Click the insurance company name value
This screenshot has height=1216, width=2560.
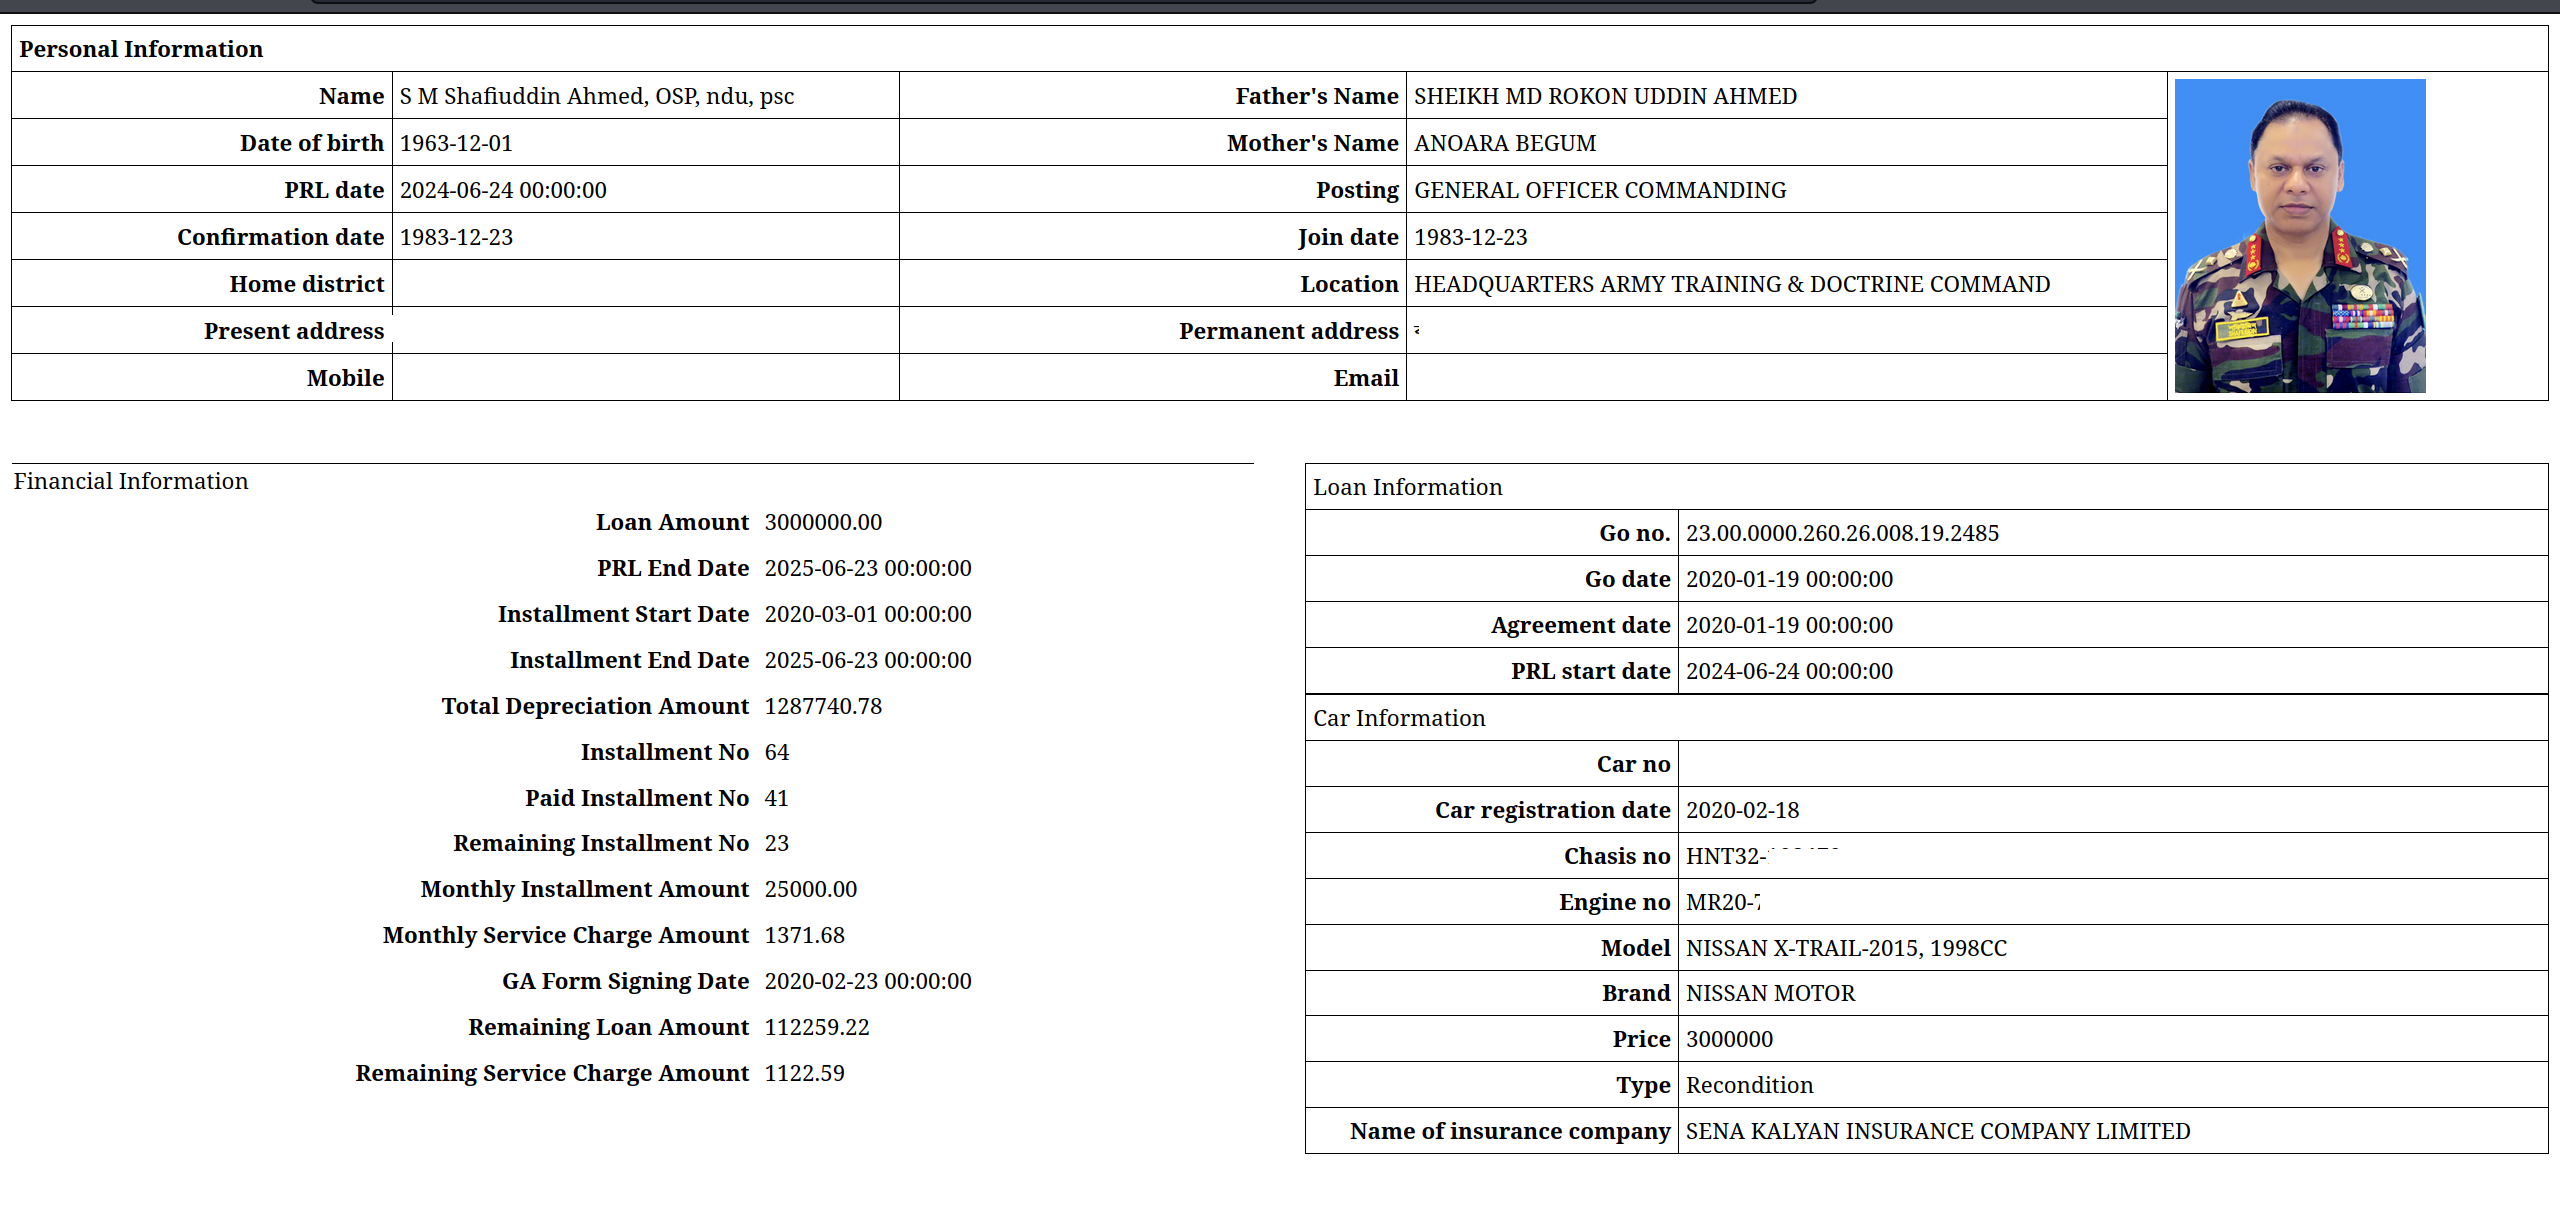tap(1937, 1131)
